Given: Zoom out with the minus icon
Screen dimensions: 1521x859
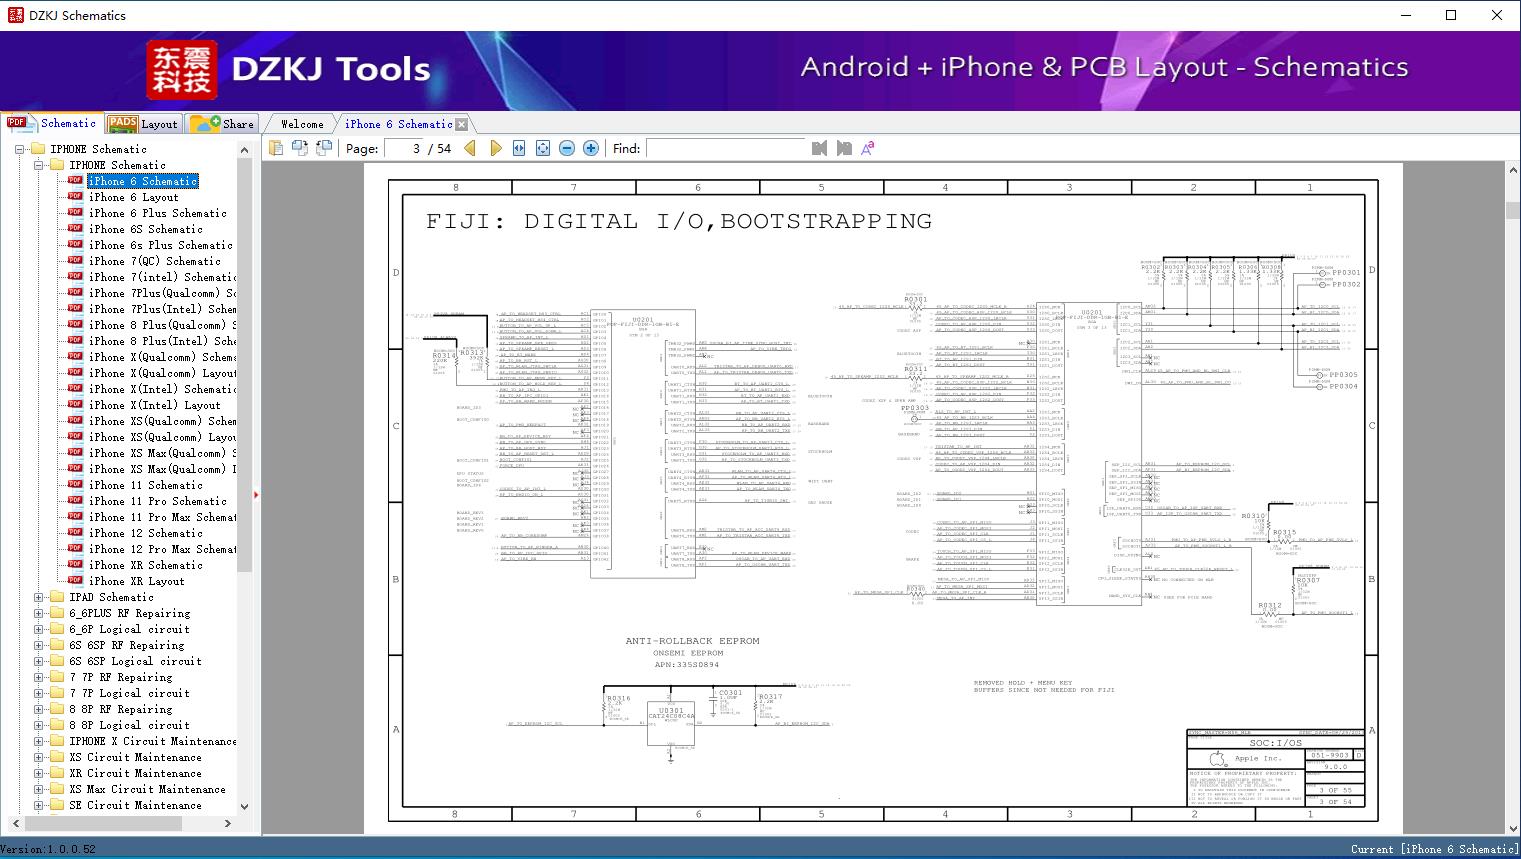Looking at the screenshot, I should pyautogui.click(x=567, y=148).
